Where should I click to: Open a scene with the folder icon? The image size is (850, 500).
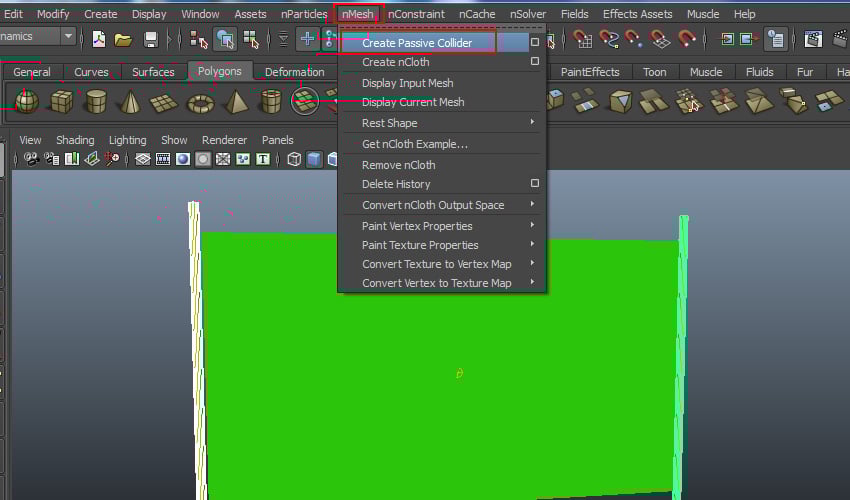pyautogui.click(x=123, y=39)
